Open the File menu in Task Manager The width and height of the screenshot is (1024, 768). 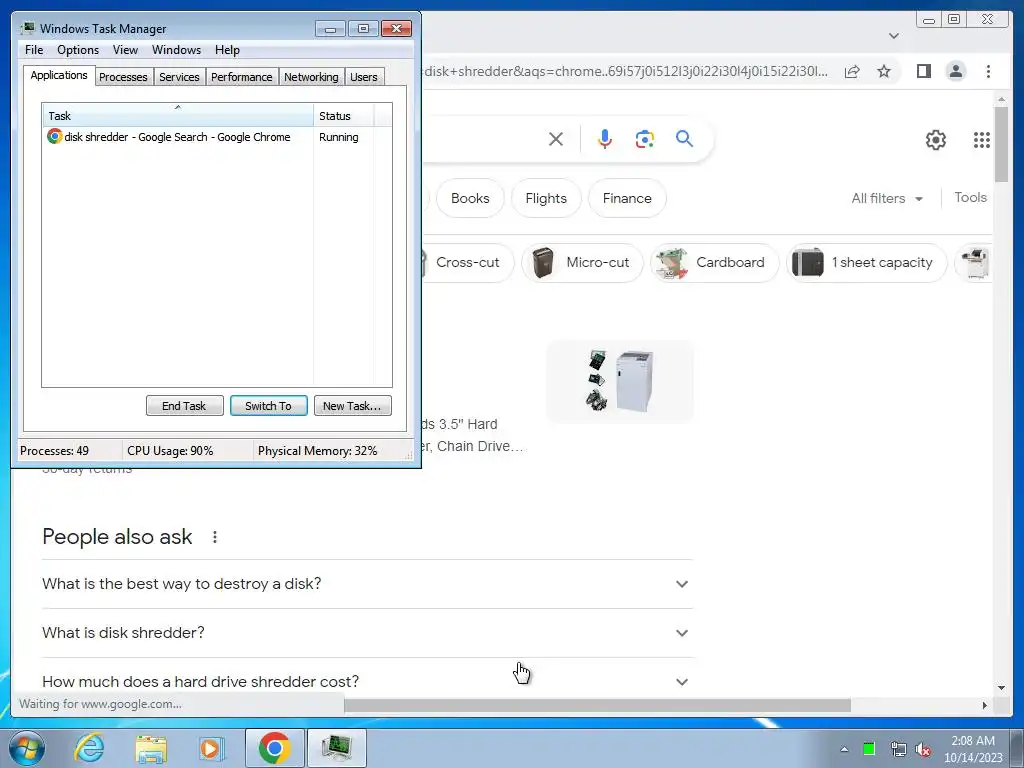click(x=34, y=50)
